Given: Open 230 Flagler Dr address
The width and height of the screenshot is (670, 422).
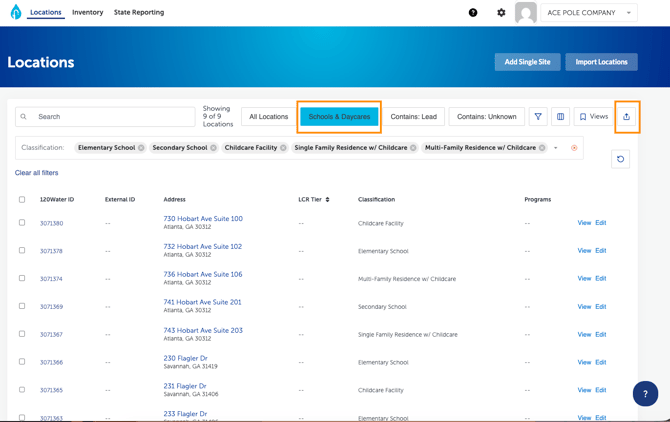Looking at the screenshot, I should click(x=185, y=358).
